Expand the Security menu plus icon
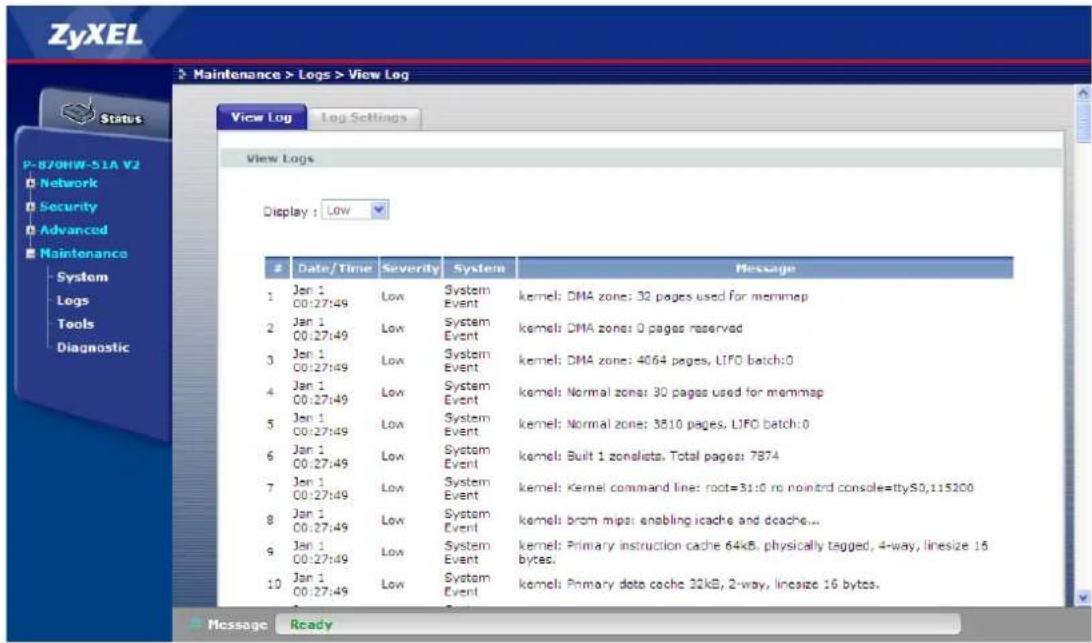1092x643 pixels. [x=31, y=207]
